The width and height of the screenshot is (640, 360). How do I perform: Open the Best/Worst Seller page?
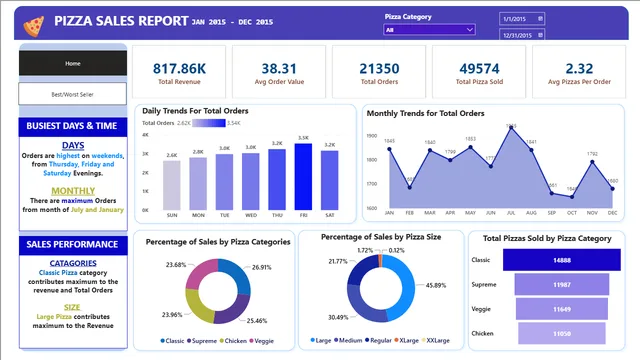73,94
